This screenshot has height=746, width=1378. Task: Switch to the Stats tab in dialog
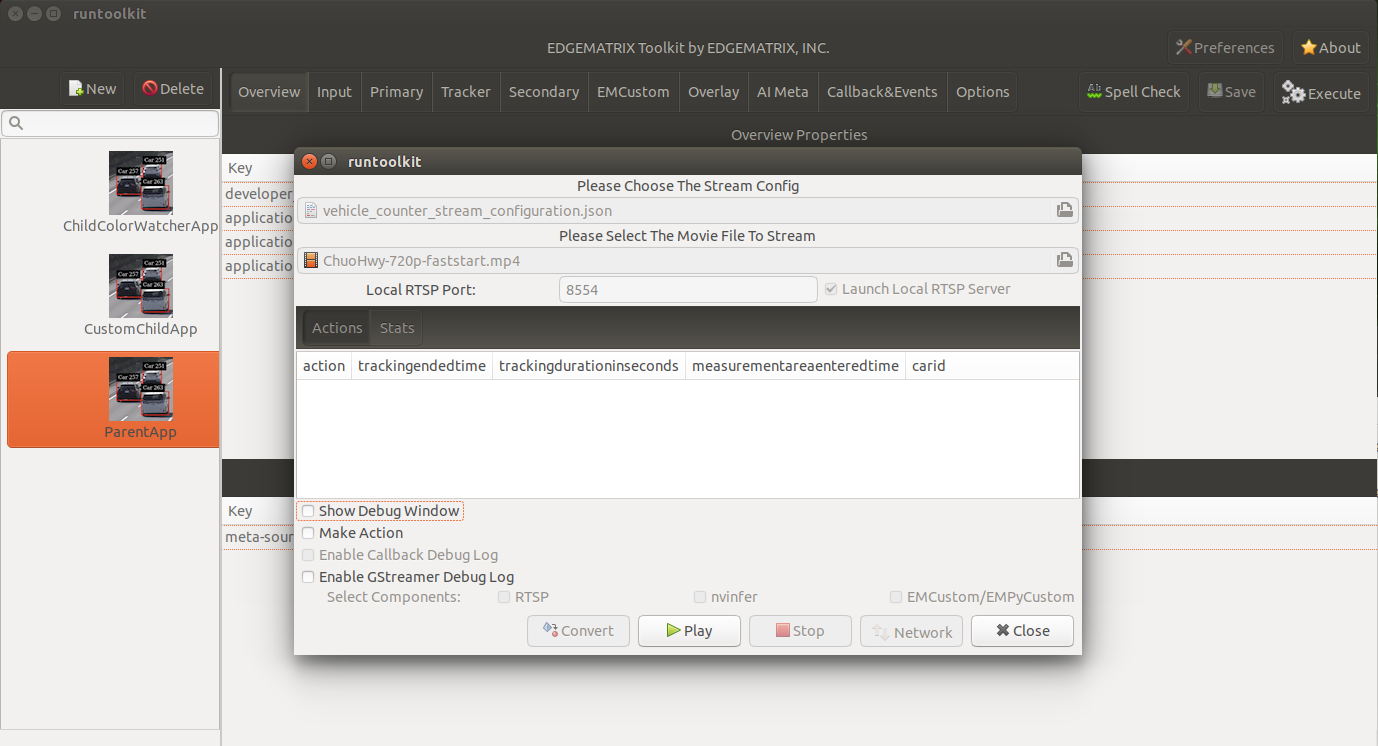click(397, 327)
